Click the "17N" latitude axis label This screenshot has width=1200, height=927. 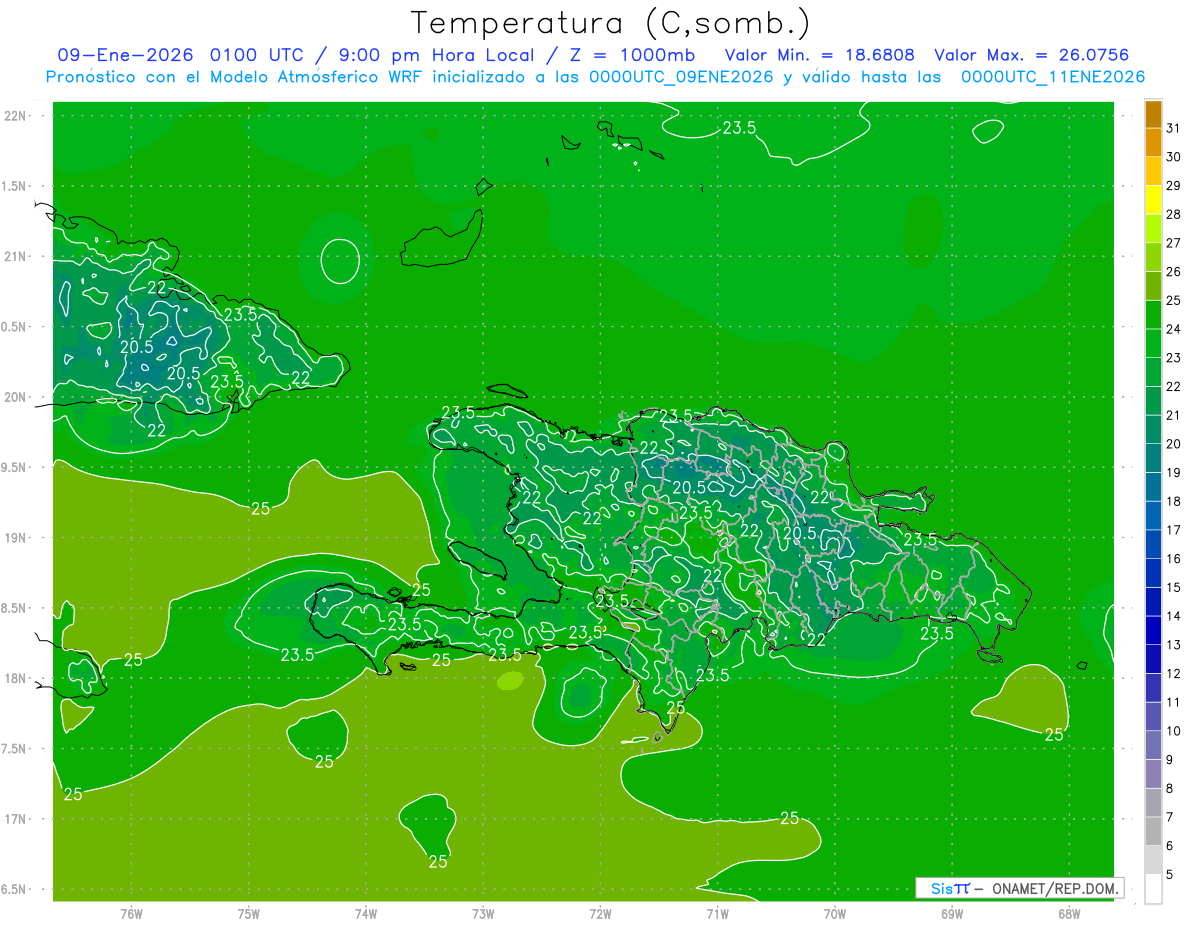15,819
